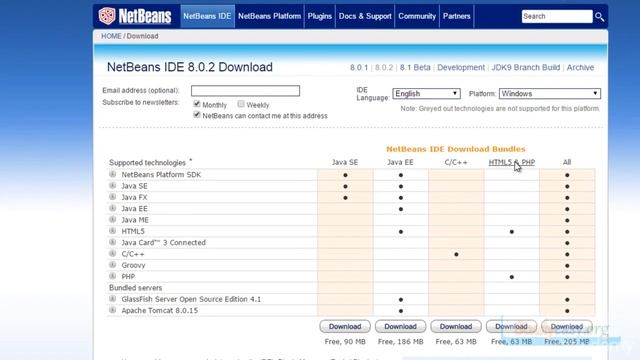Uncheck NetBeans can contact me checkbox
Viewport: 640px width, 360px height.
(197, 115)
